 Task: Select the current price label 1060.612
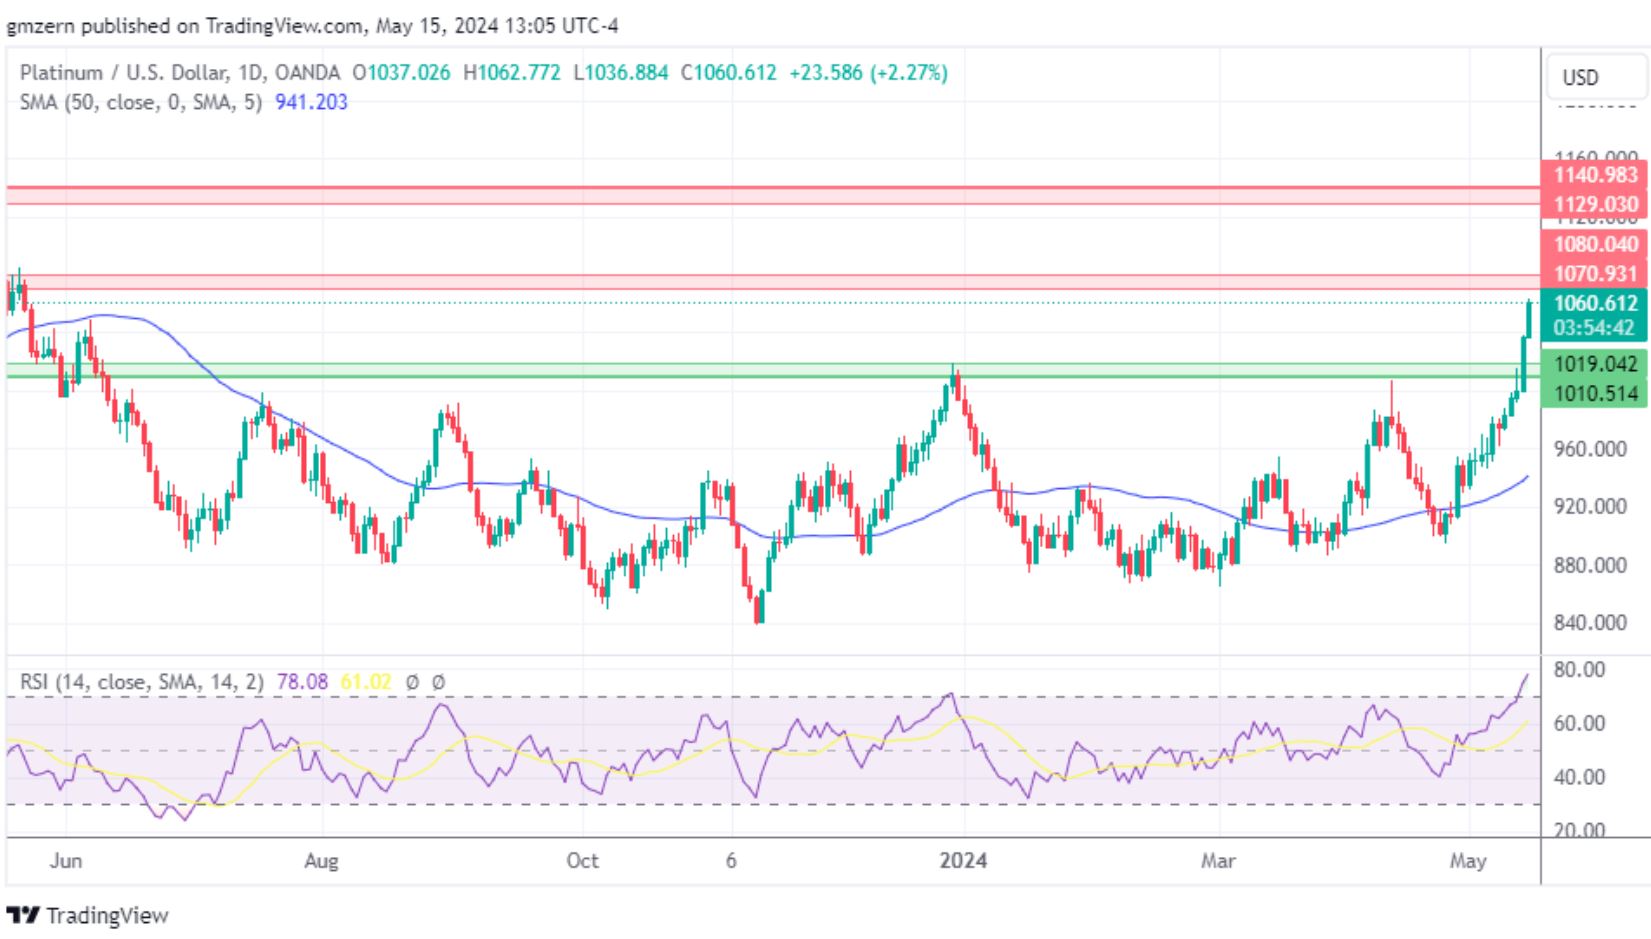1595,303
